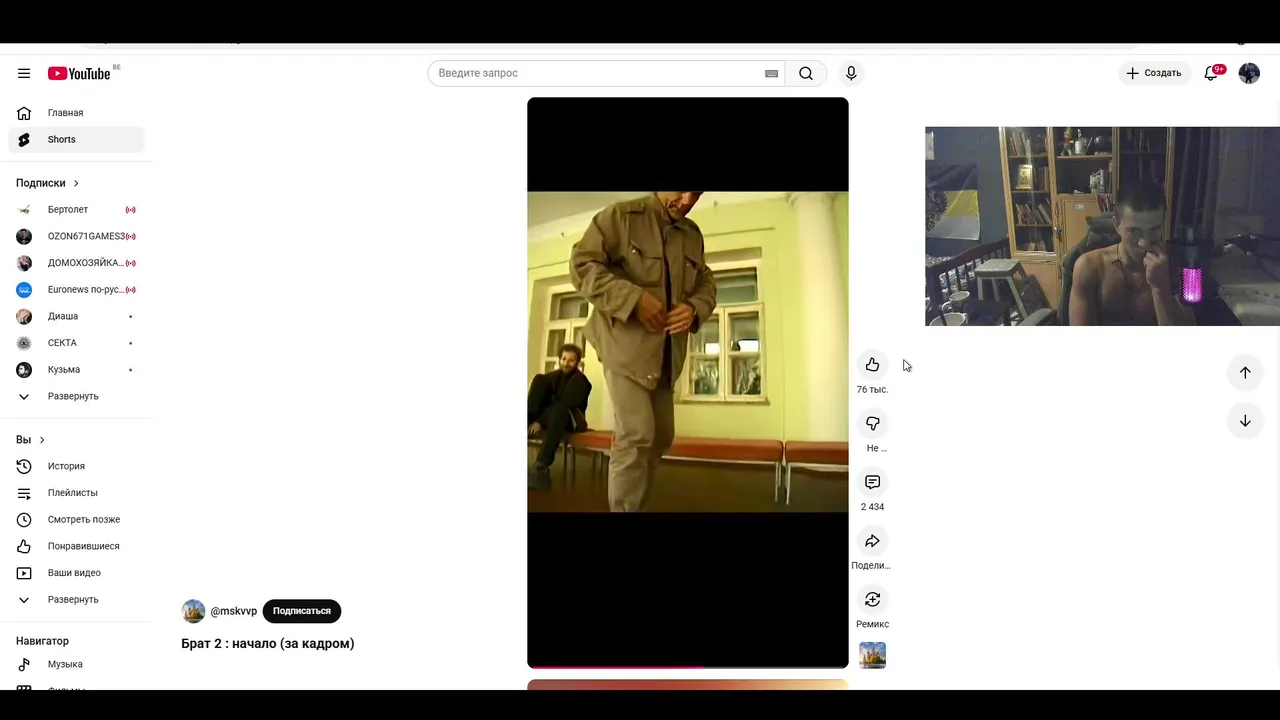This screenshot has height=720, width=1280.
Task: Click the 76 тыс. likes count
Action: [872, 390]
